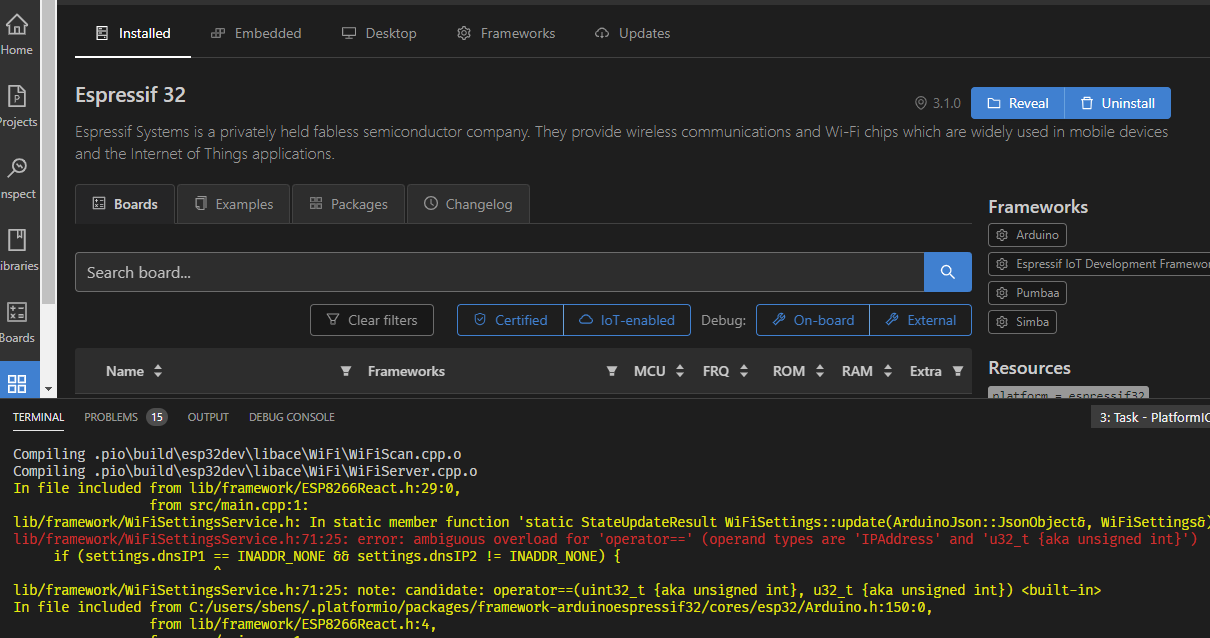
Task: Open the Simba framework tag
Action: point(1023,322)
